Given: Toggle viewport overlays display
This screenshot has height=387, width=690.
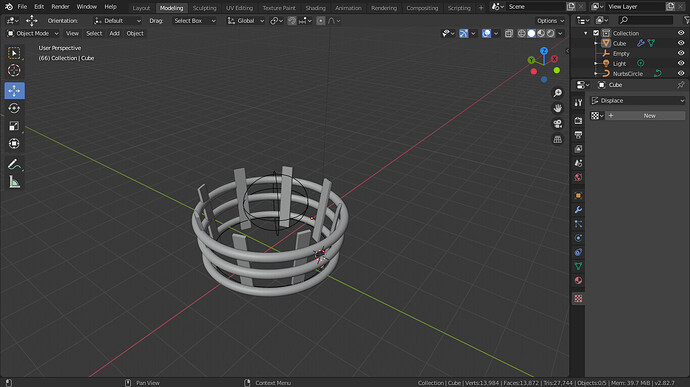Looking at the screenshot, I should 486,33.
